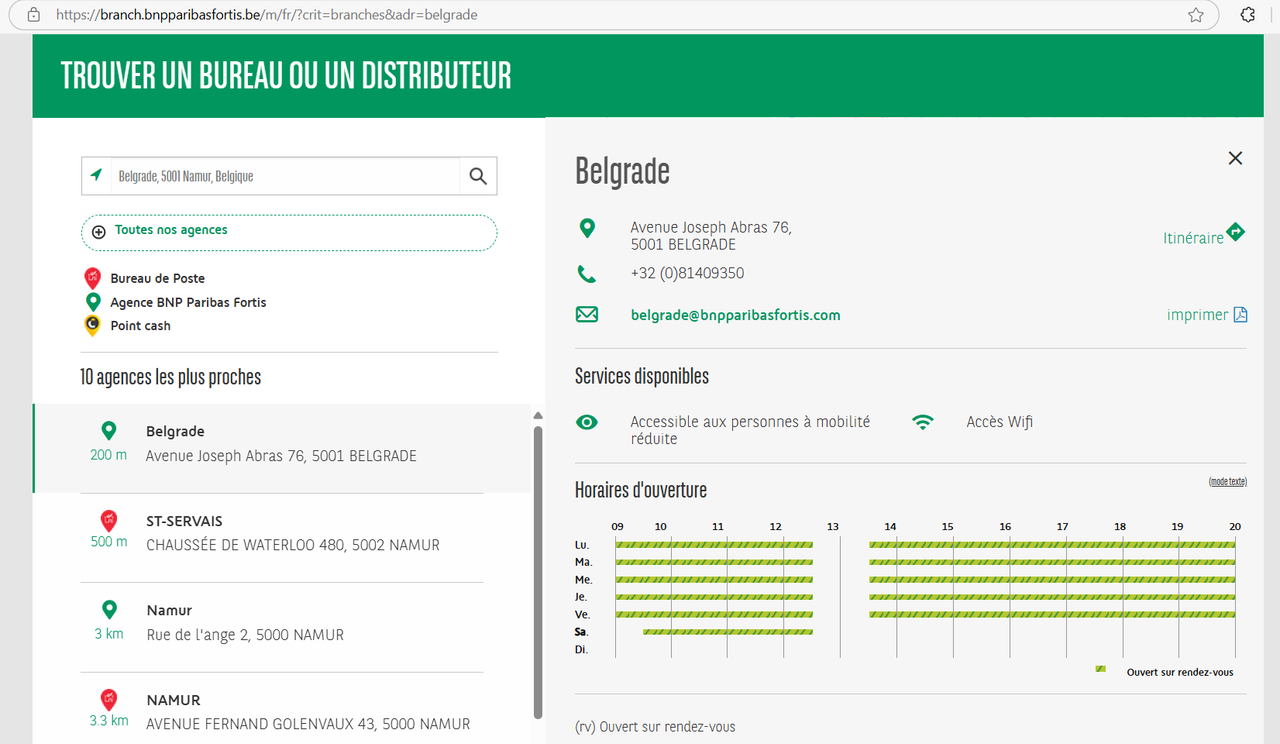Open Itinéraire directions link
Image resolution: width=1280 pixels, height=744 pixels.
point(1193,238)
